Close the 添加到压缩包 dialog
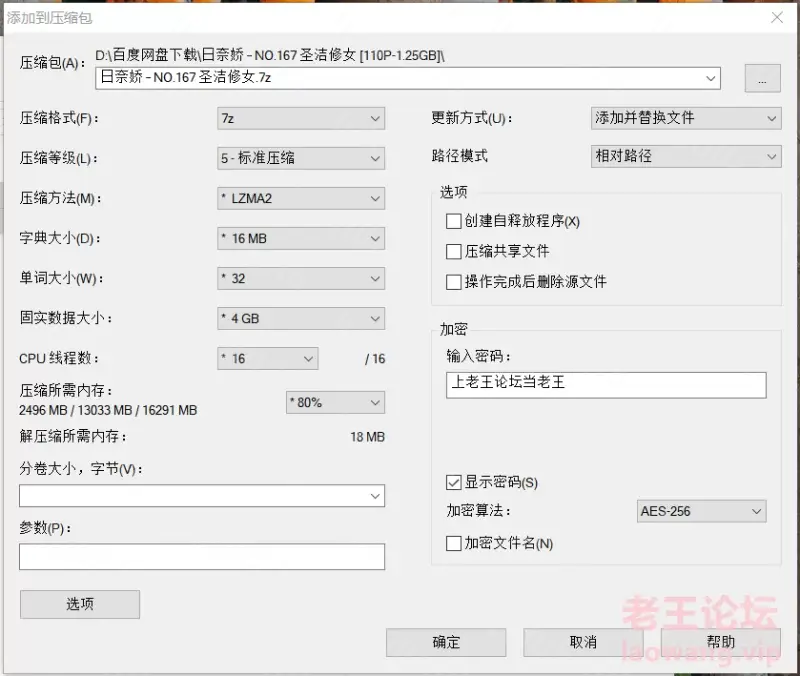This screenshot has height=676, width=800. pyautogui.click(x=777, y=18)
